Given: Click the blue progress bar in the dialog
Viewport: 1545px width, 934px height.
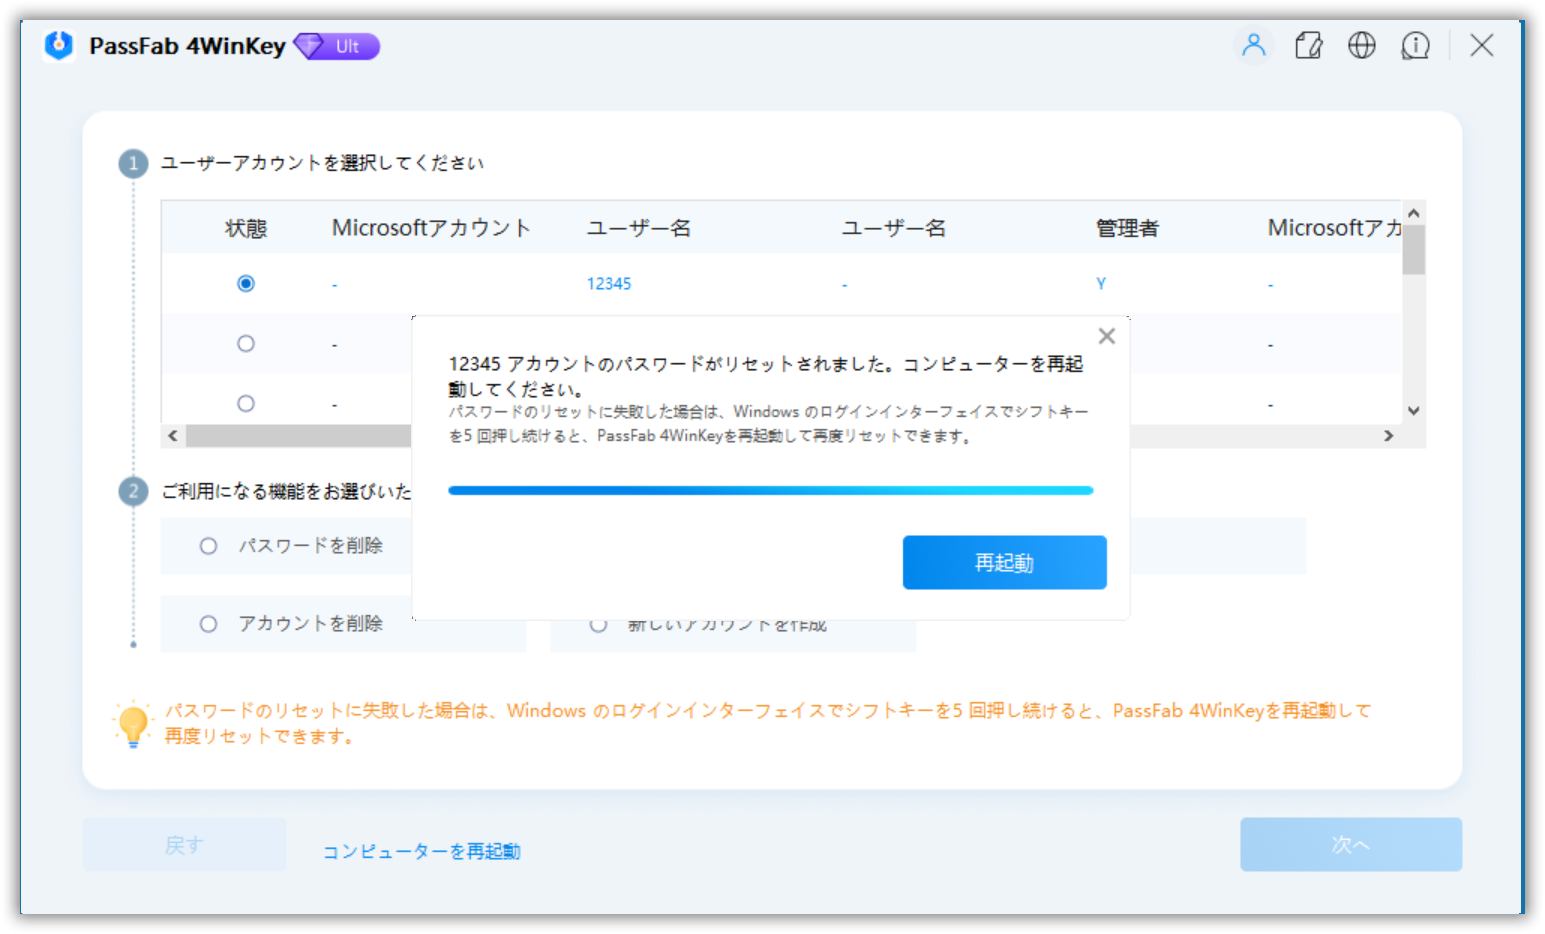Looking at the screenshot, I should (770, 490).
